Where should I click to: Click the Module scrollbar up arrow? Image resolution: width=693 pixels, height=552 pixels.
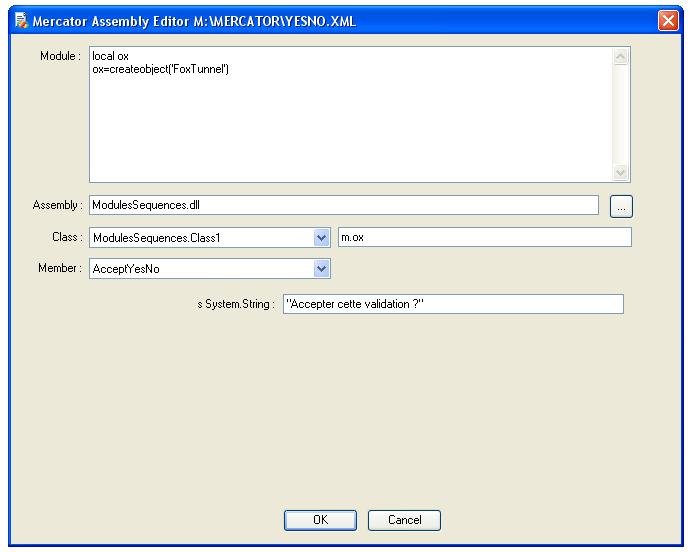pos(620,57)
